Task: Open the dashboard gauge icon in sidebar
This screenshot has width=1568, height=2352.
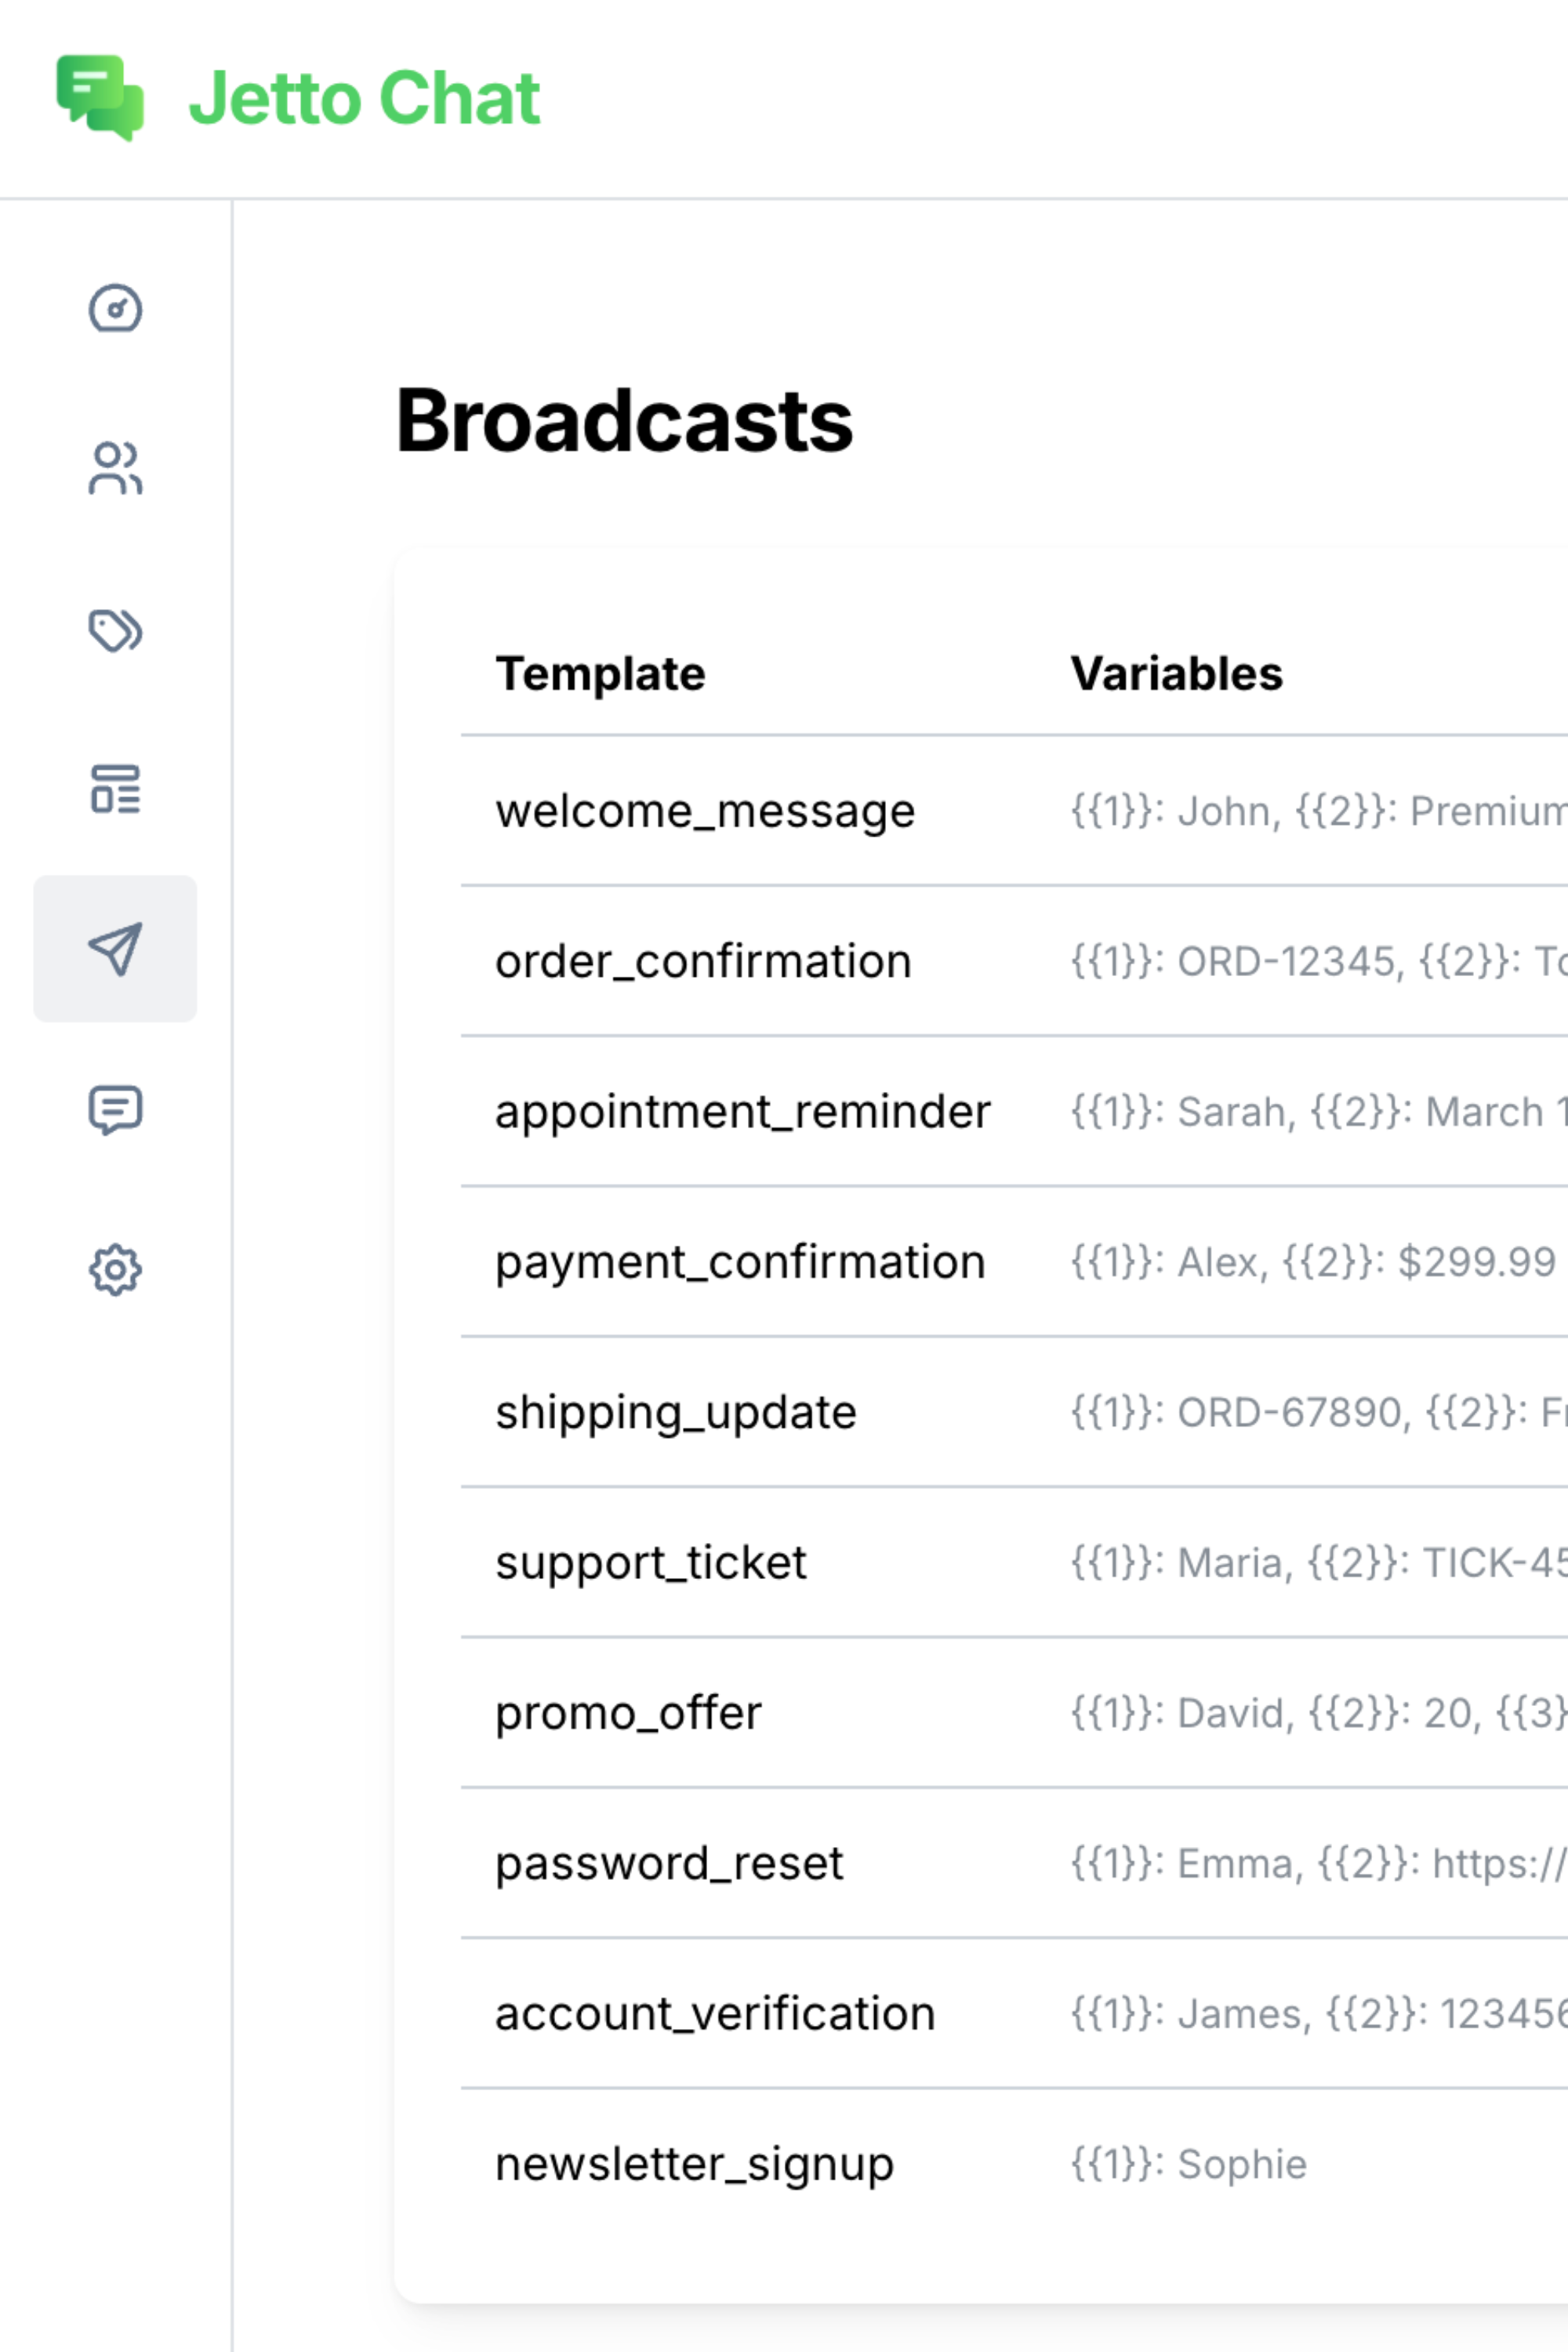Action: pos(115,308)
